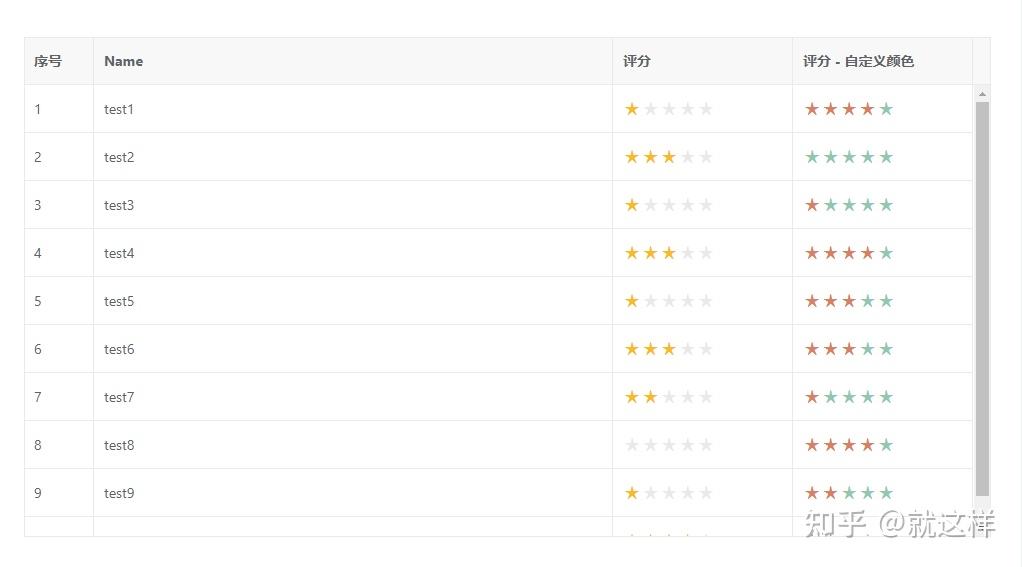This screenshot has height=567, width=1022.
Task: Set test4 custom-color rating to third star
Action: [x=849, y=253]
